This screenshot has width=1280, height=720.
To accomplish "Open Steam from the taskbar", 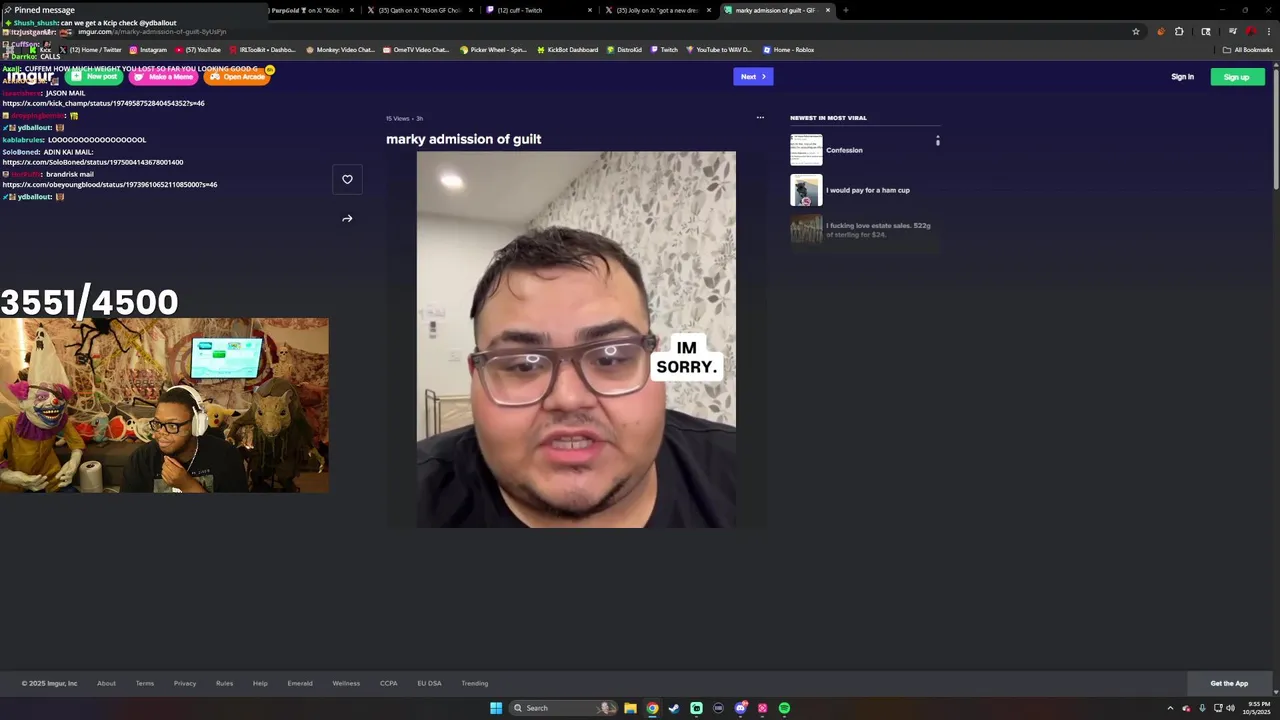I will pos(674,708).
